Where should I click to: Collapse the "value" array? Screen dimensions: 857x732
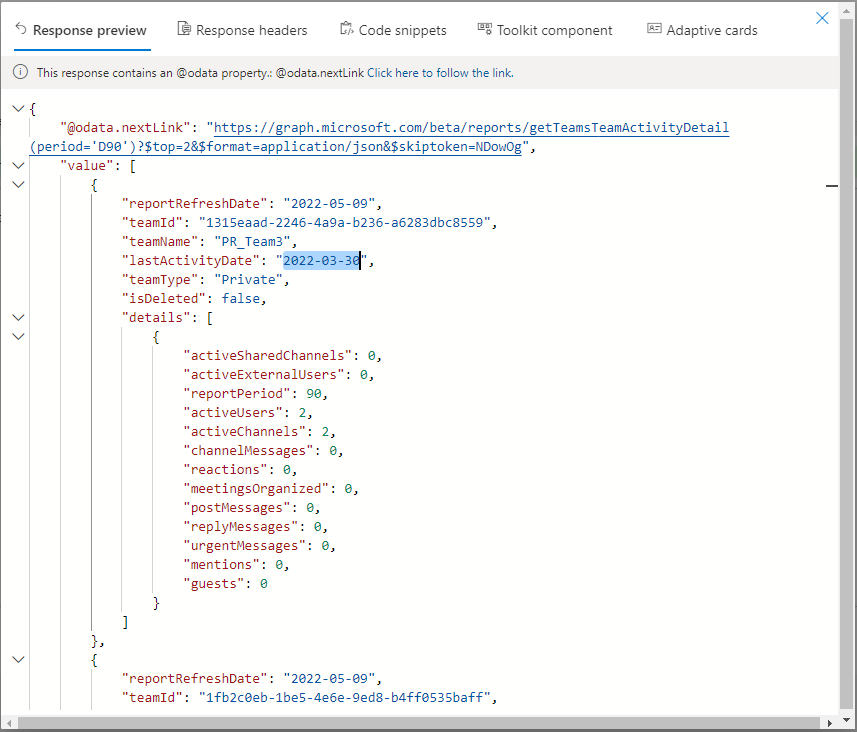pos(18,165)
